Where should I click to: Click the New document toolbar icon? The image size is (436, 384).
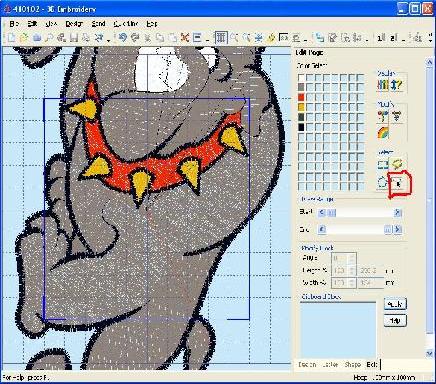click(11, 38)
